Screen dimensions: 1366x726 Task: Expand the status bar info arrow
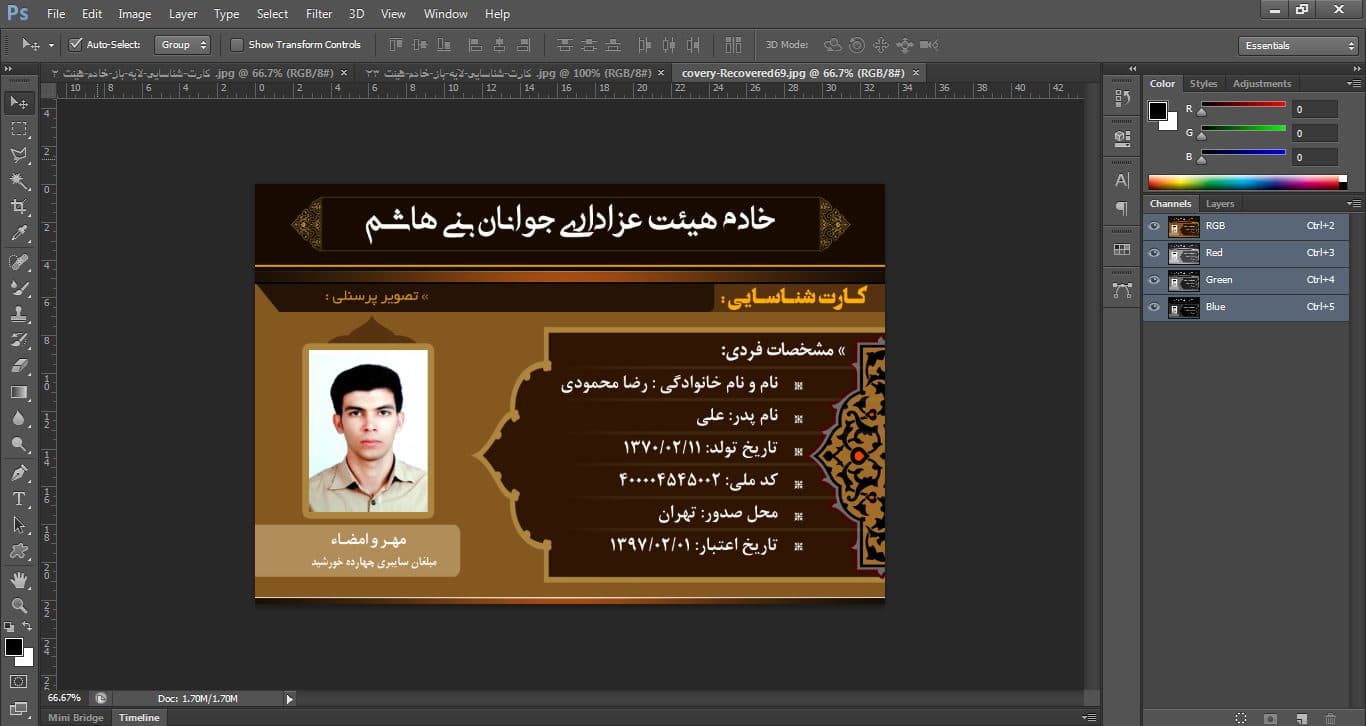pos(290,699)
